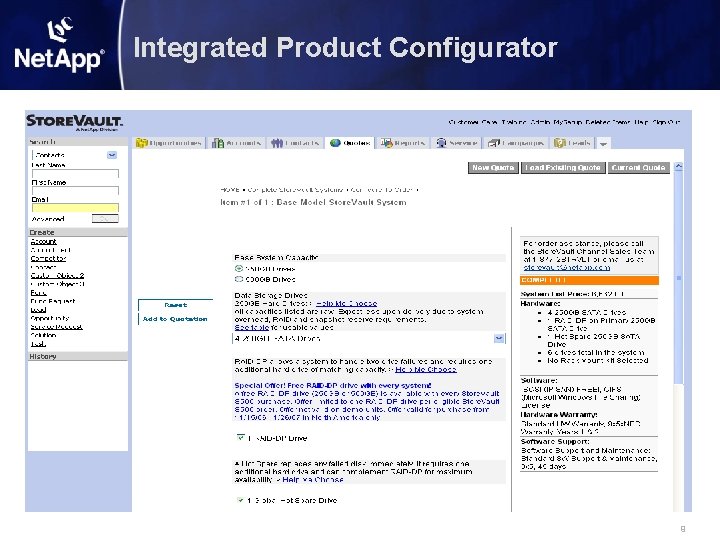This screenshot has height=540, width=720.
Task: Click the History section header
Action: (78, 356)
